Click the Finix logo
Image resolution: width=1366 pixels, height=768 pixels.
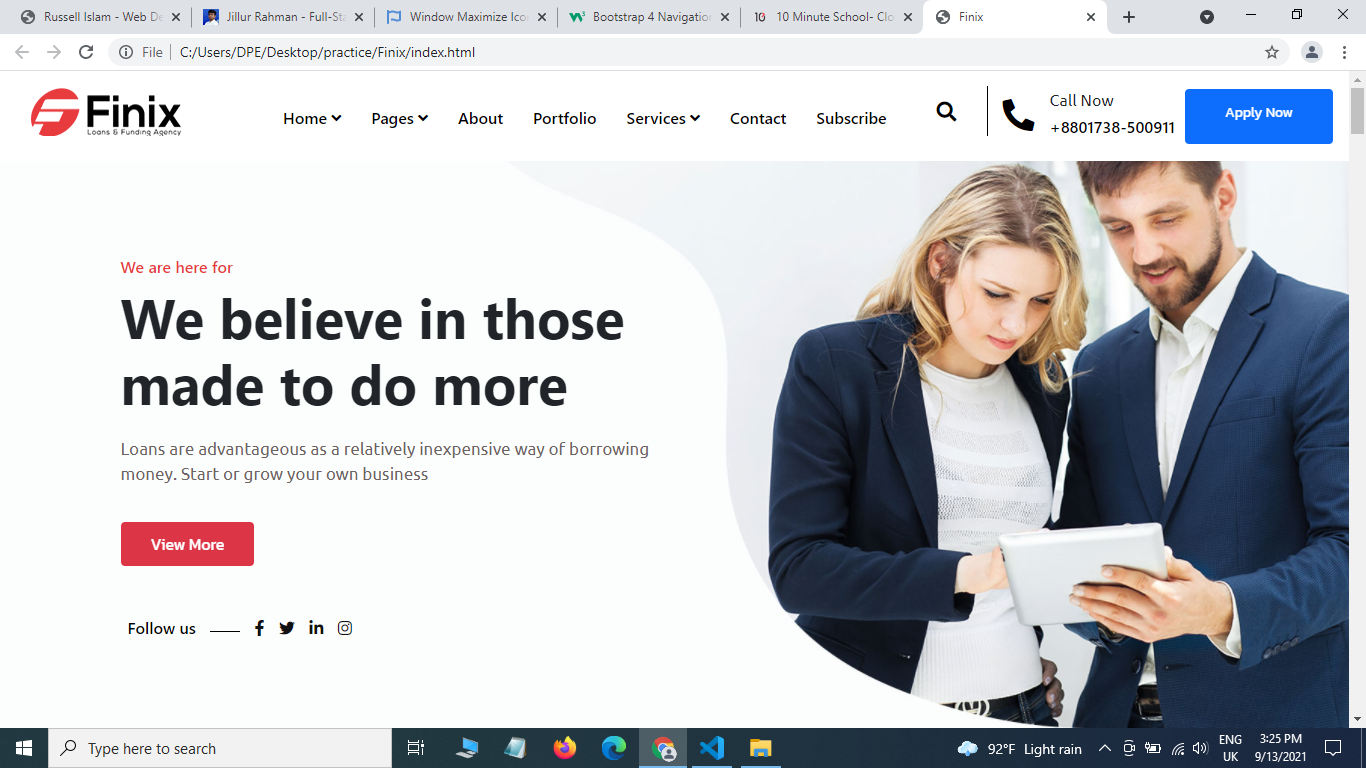click(106, 113)
